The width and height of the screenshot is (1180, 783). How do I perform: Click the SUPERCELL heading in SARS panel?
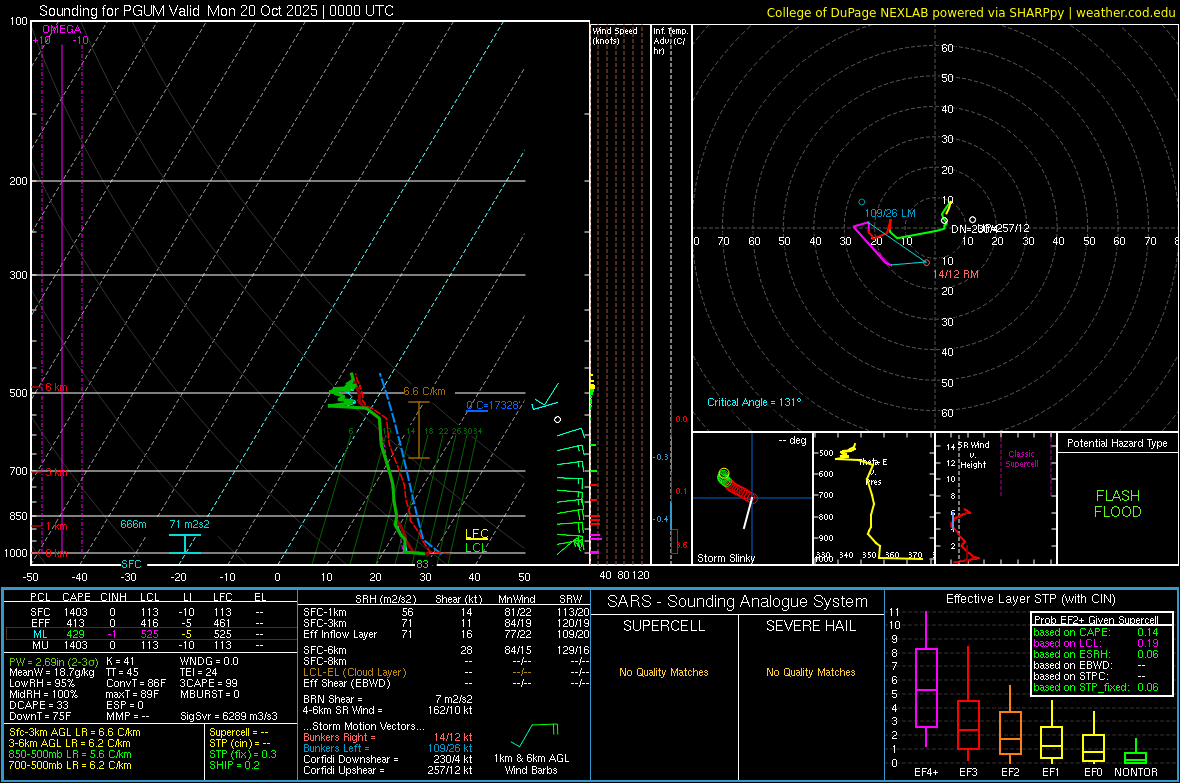click(x=663, y=626)
